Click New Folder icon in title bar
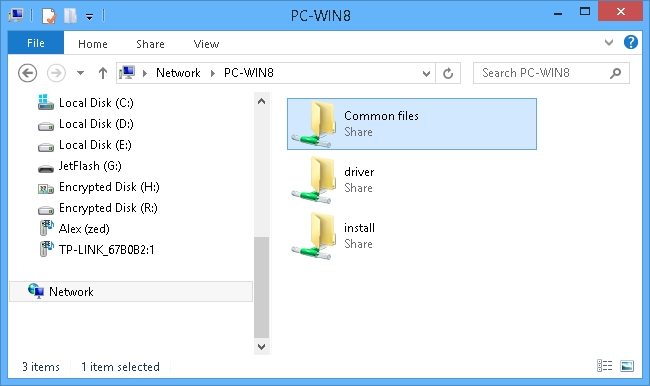The width and height of the screenshot is (650, 386). coord(70,16)
